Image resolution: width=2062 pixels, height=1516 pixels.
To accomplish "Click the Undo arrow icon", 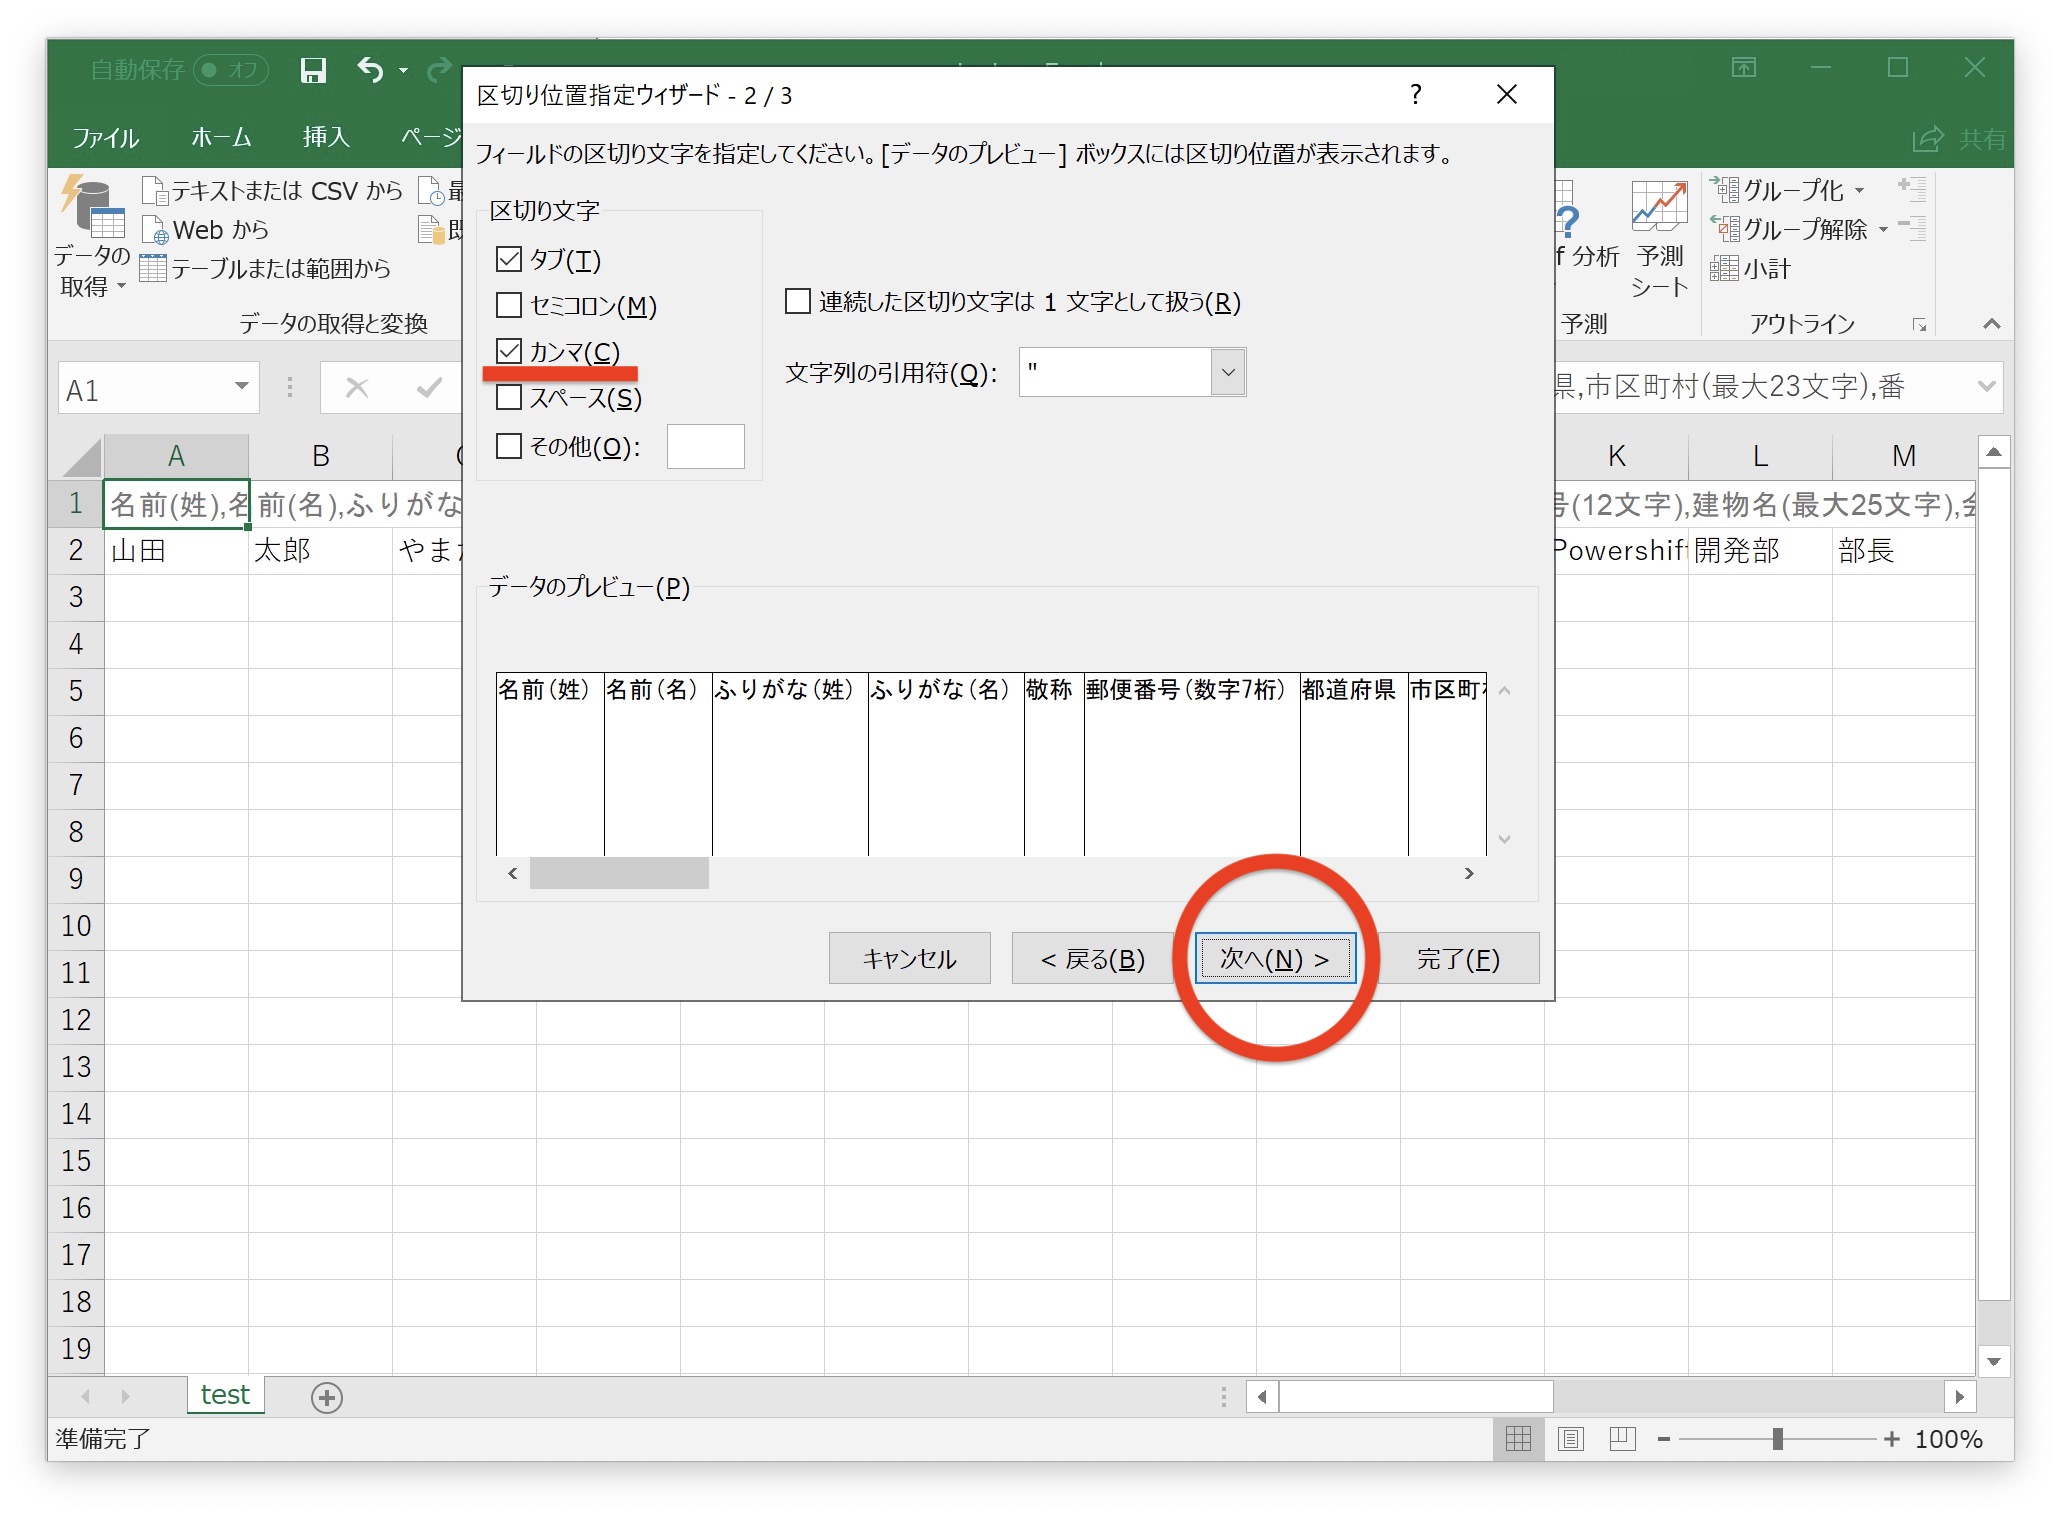I will (371, 70).
